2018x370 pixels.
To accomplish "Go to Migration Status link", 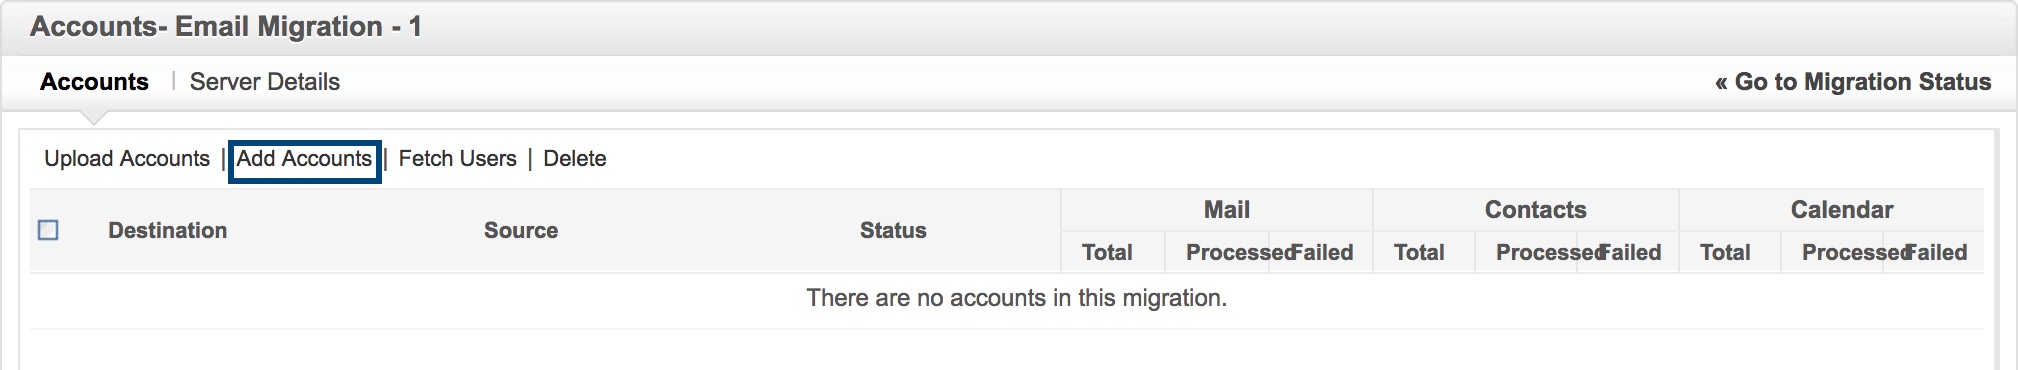I will click(x=1853, y=82).
